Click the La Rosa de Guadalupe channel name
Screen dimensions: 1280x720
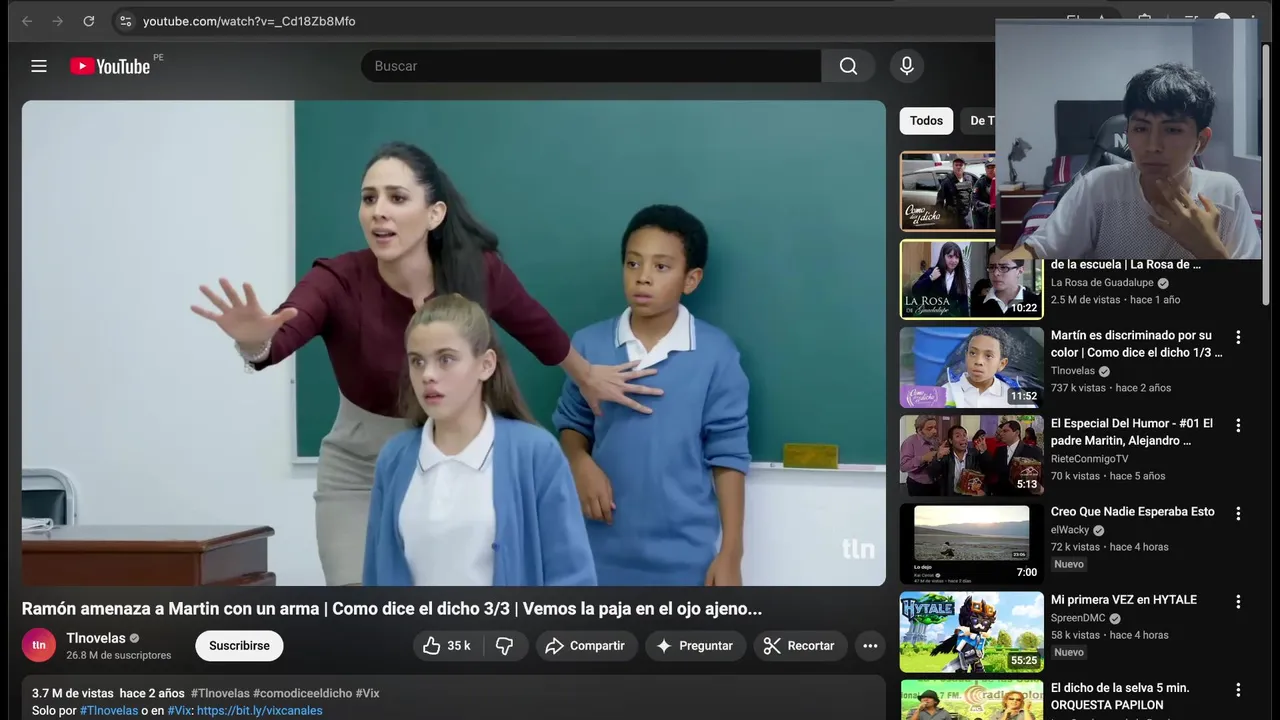coord(1104,283)
